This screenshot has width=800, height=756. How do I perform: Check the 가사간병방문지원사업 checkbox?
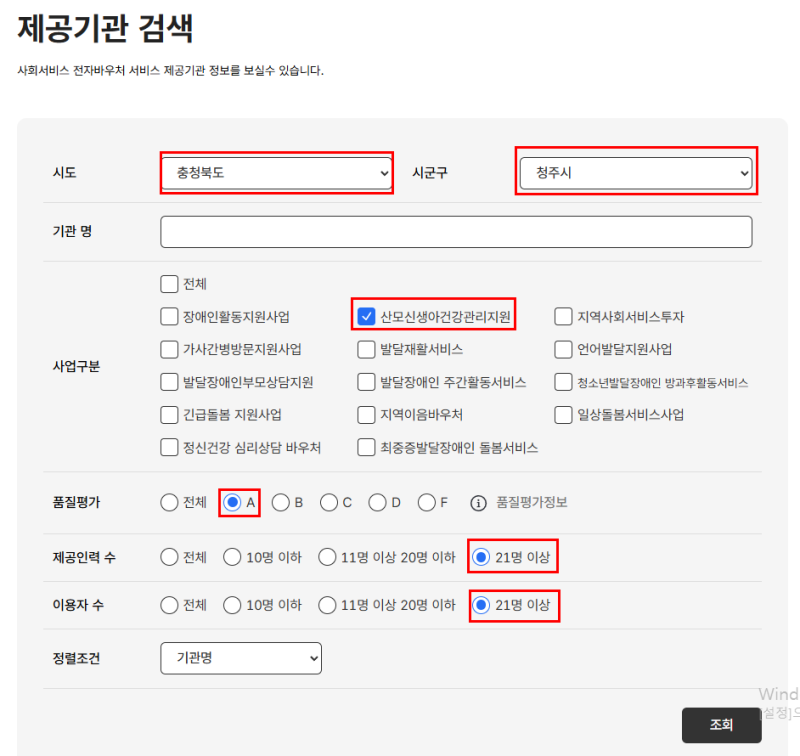pyautogui.click(x=169, y=349)
